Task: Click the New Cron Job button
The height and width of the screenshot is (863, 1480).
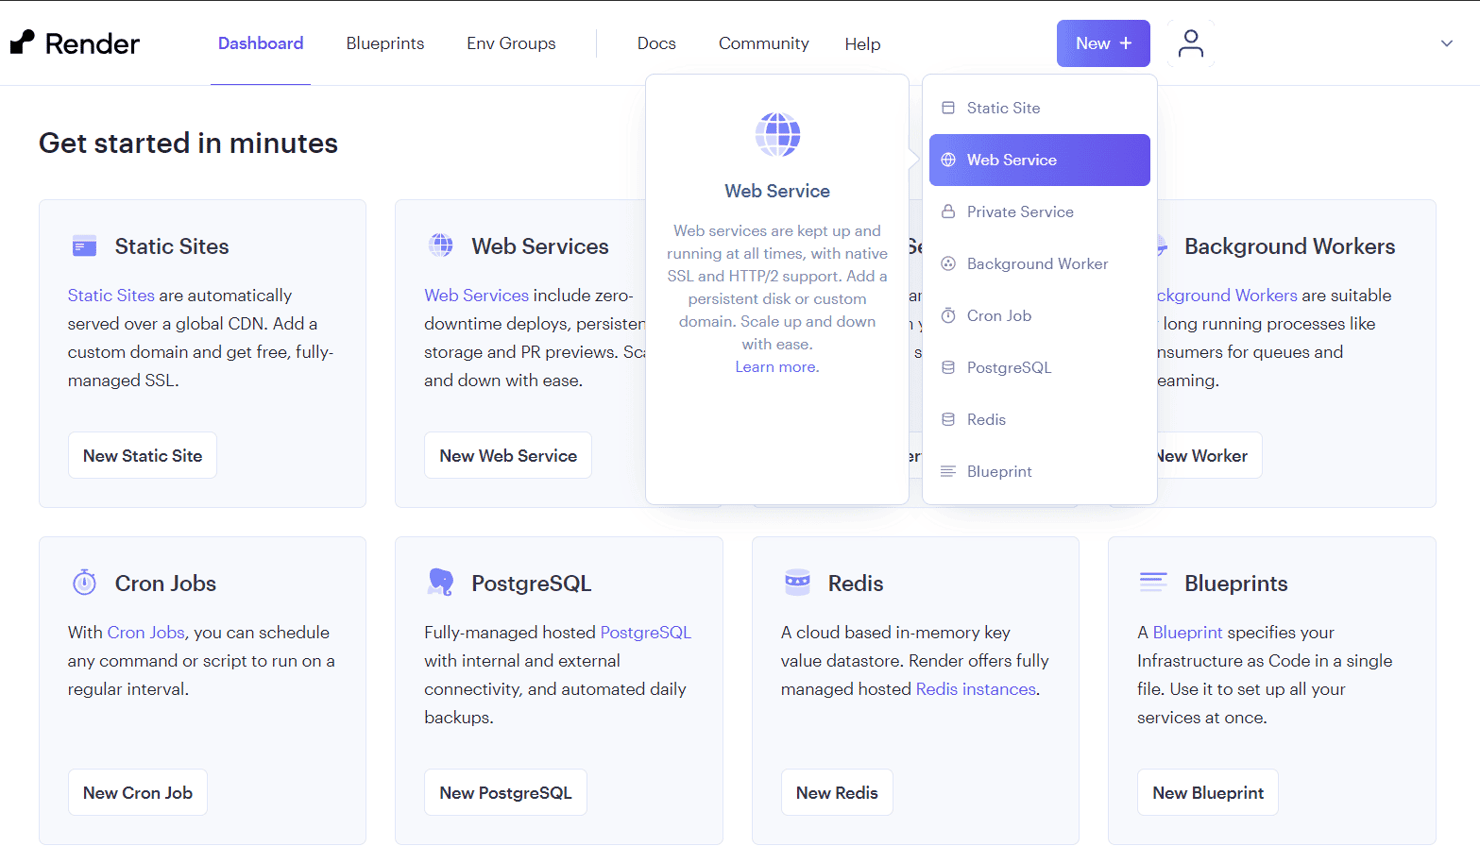Action: tap(138, 792)
